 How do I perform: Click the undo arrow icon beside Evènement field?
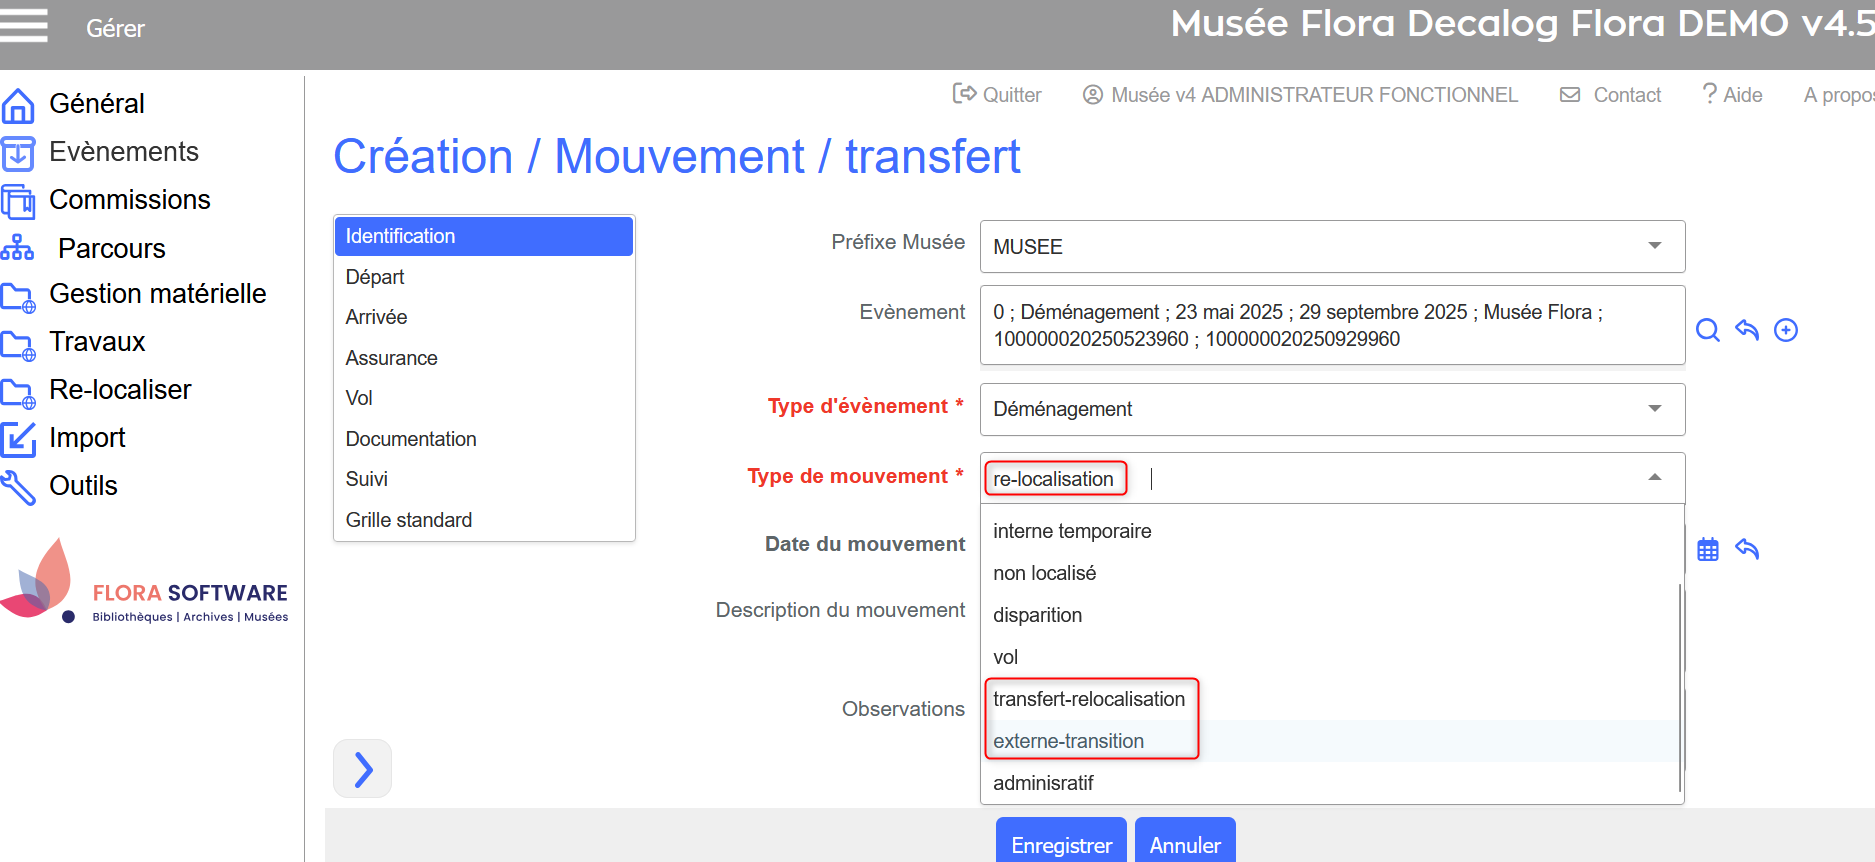point(1747,330)
